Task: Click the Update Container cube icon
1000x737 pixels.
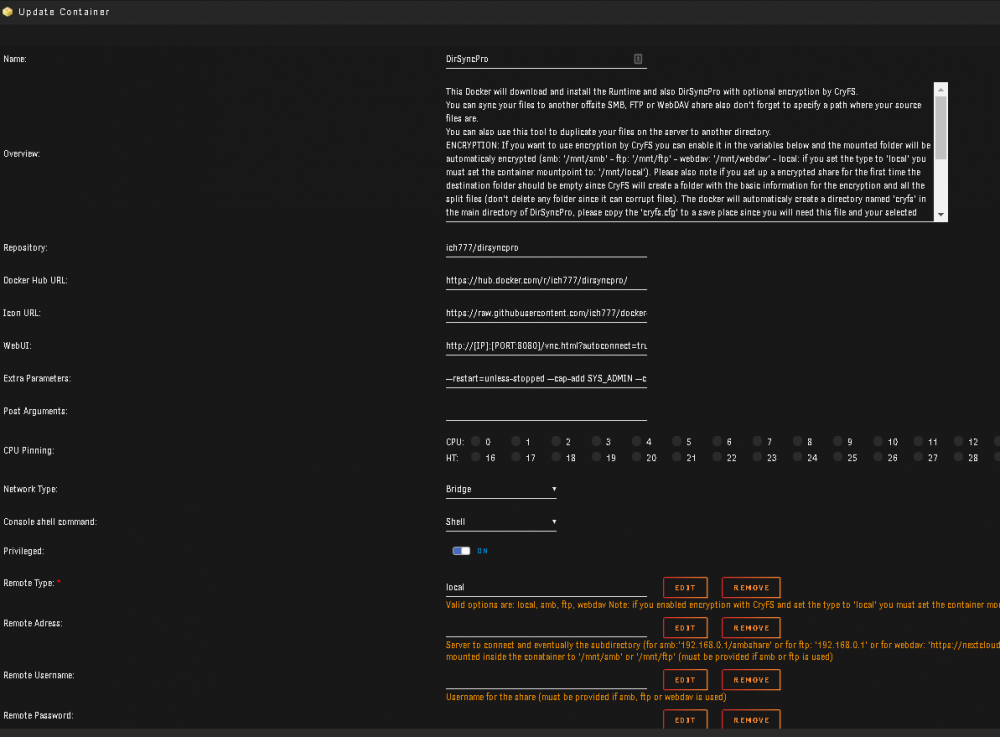Action: (x=8, y=11)
